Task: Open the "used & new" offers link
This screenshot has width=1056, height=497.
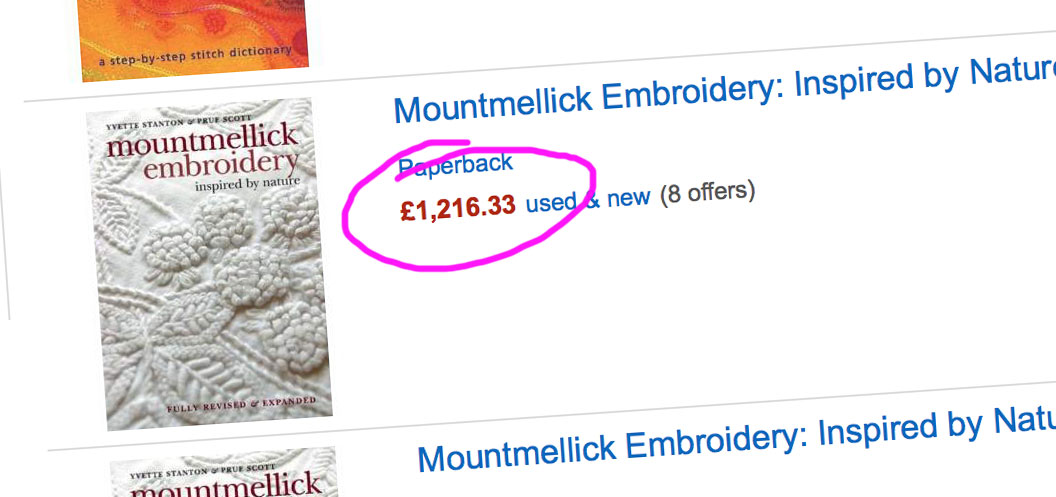Action: tap(588, 199)
